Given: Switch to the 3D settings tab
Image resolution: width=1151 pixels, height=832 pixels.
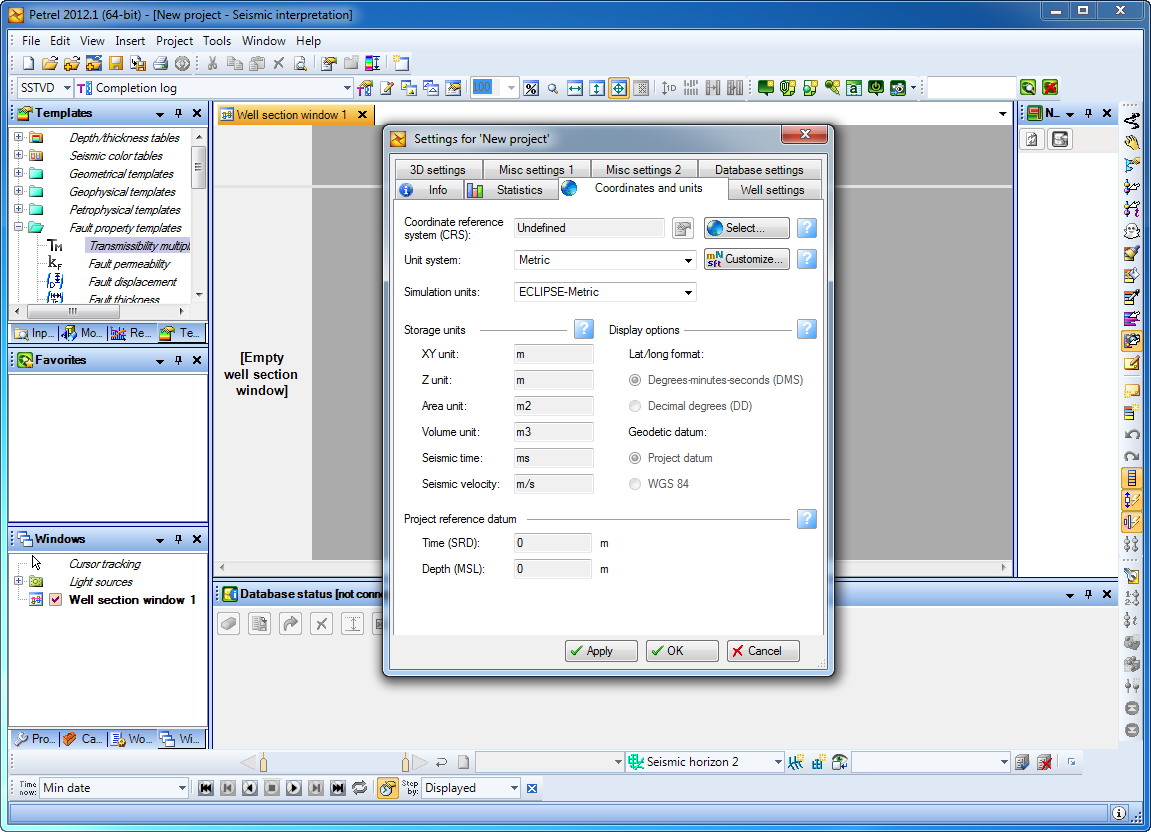Looking at the screenshot, I should tap(437, 170).
